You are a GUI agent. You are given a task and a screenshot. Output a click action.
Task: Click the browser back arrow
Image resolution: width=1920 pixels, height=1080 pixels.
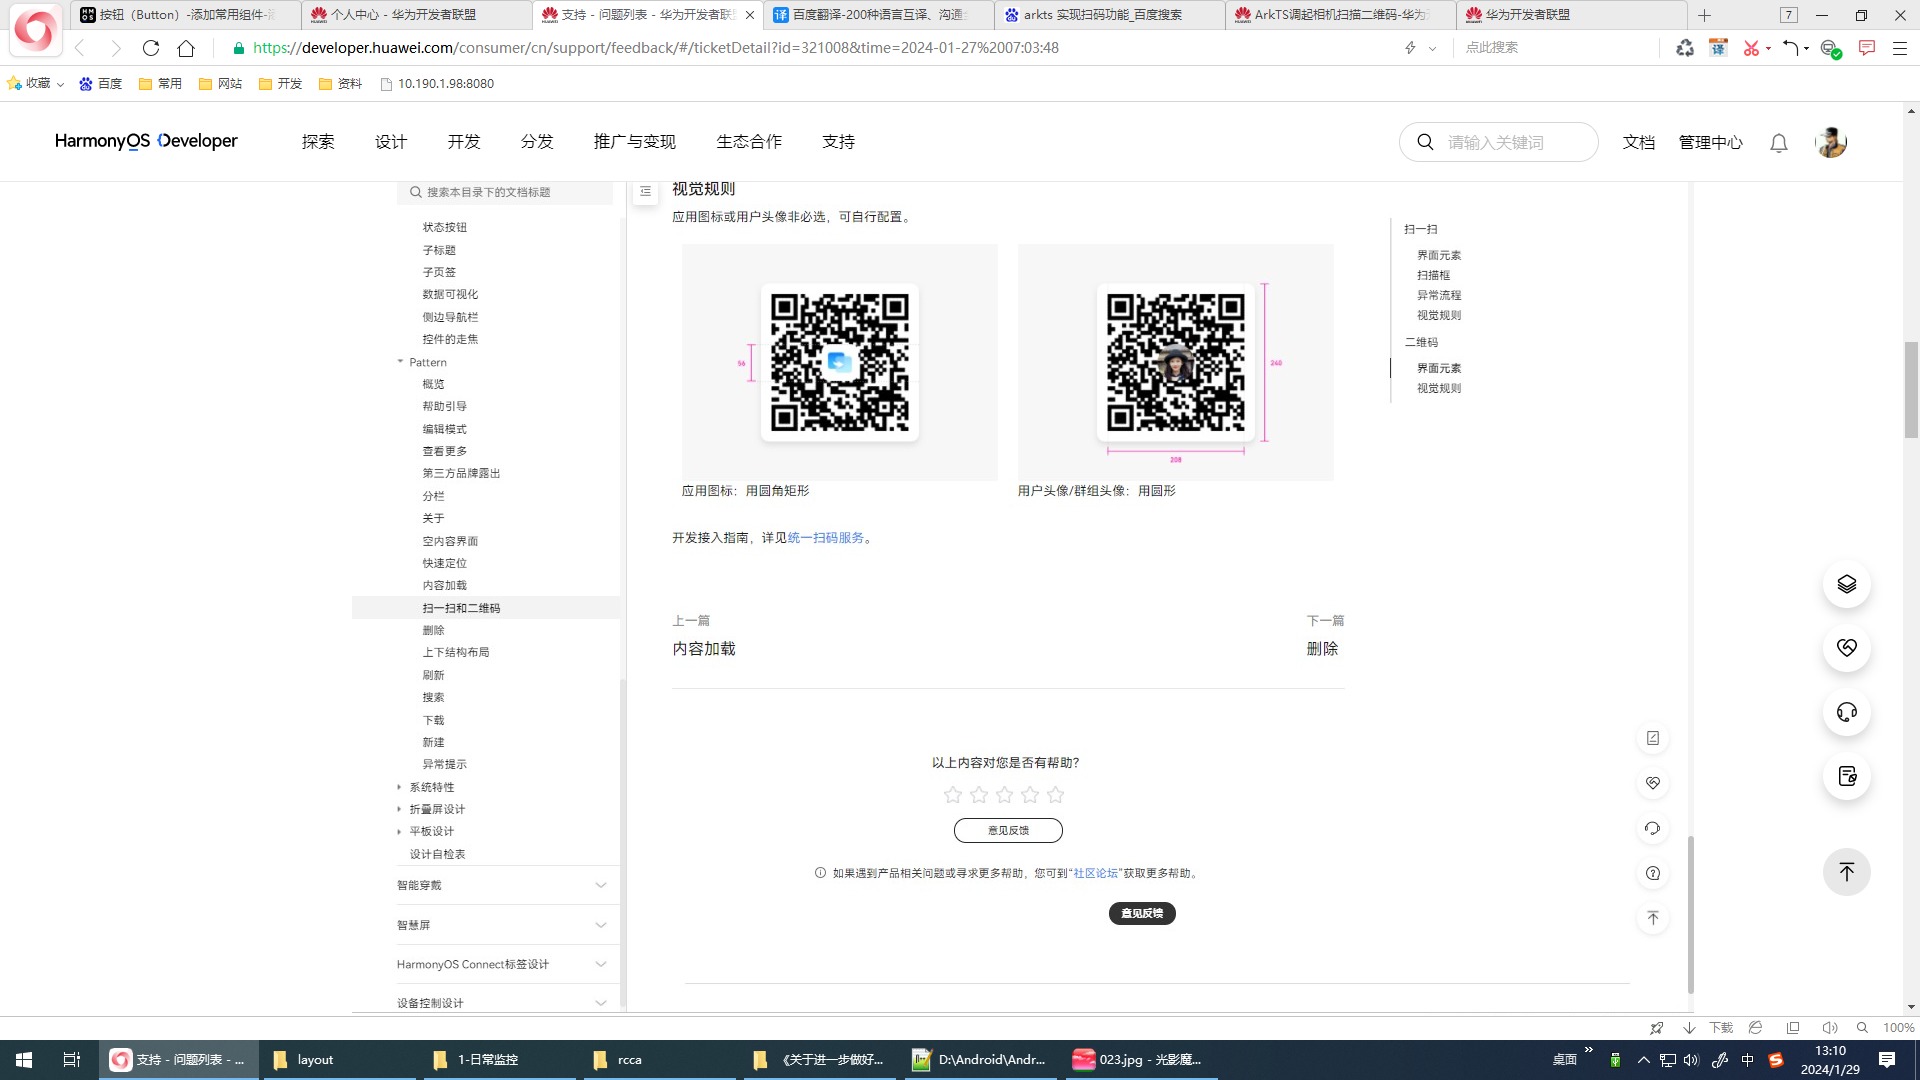point(80,48)
